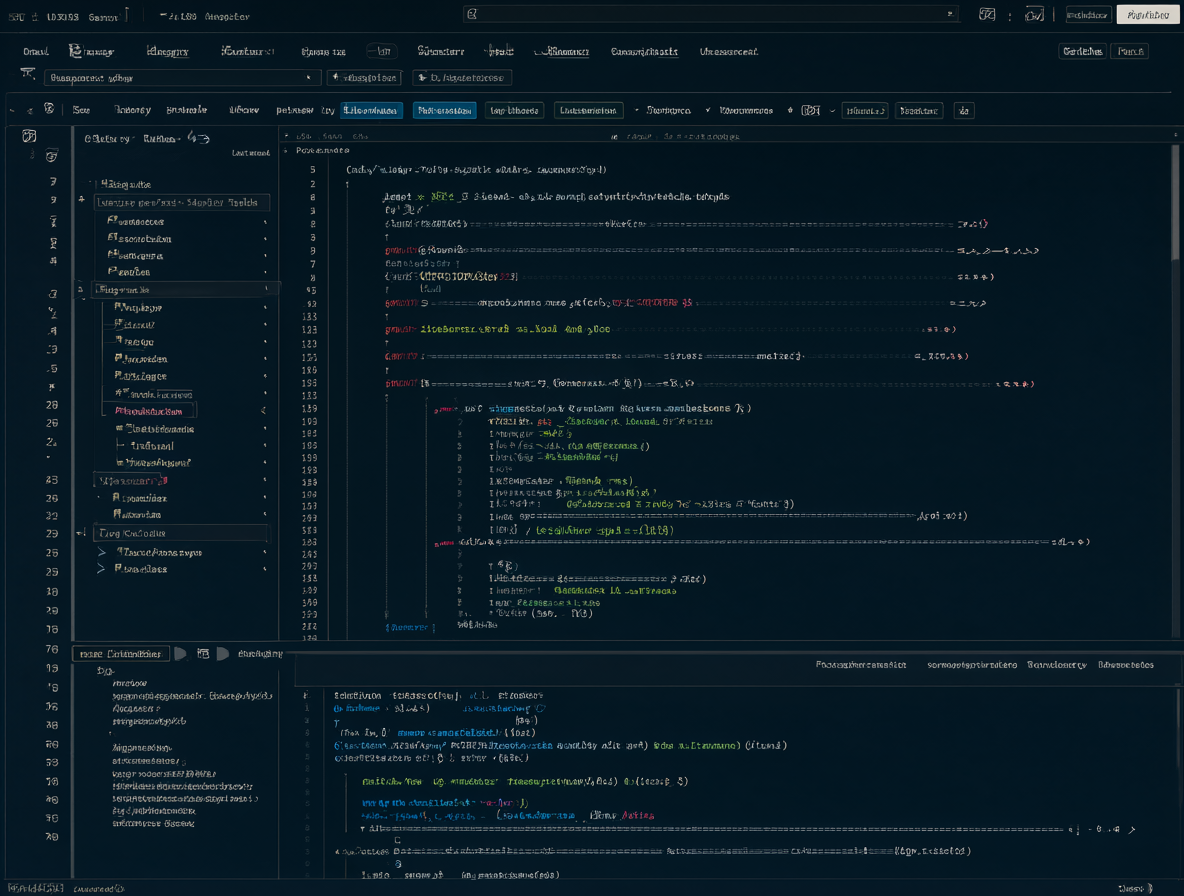Click the boxed icon near the toolbar's right end

click(810, 110)
